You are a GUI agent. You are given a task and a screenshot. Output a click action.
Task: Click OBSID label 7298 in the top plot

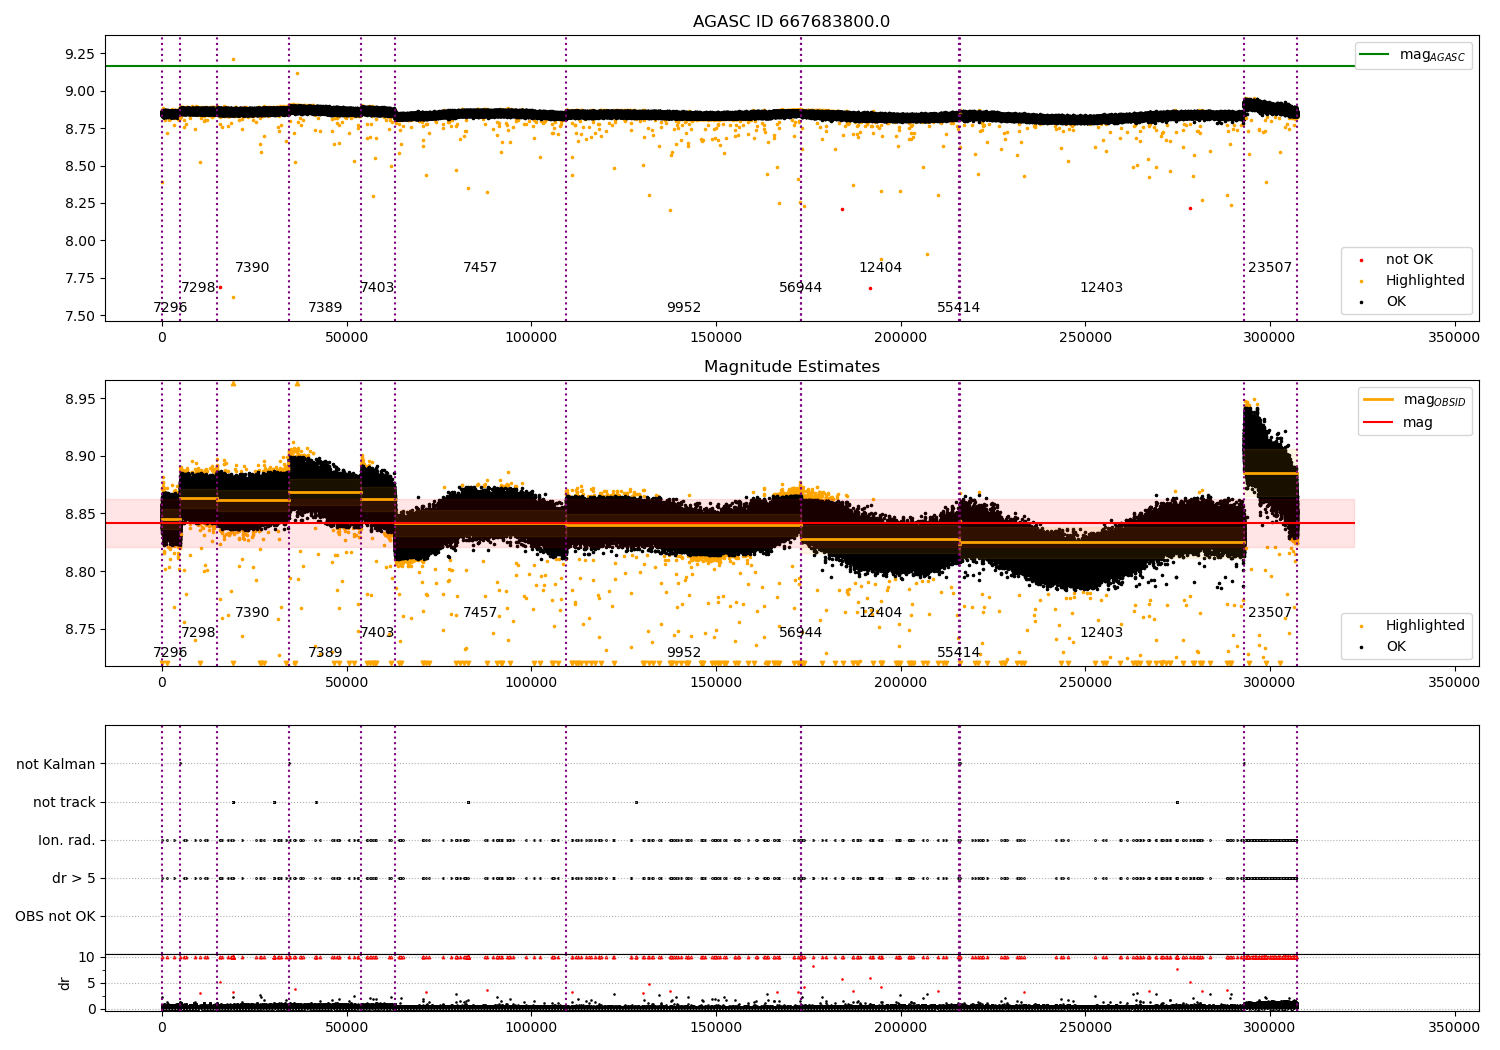[198, 288]
